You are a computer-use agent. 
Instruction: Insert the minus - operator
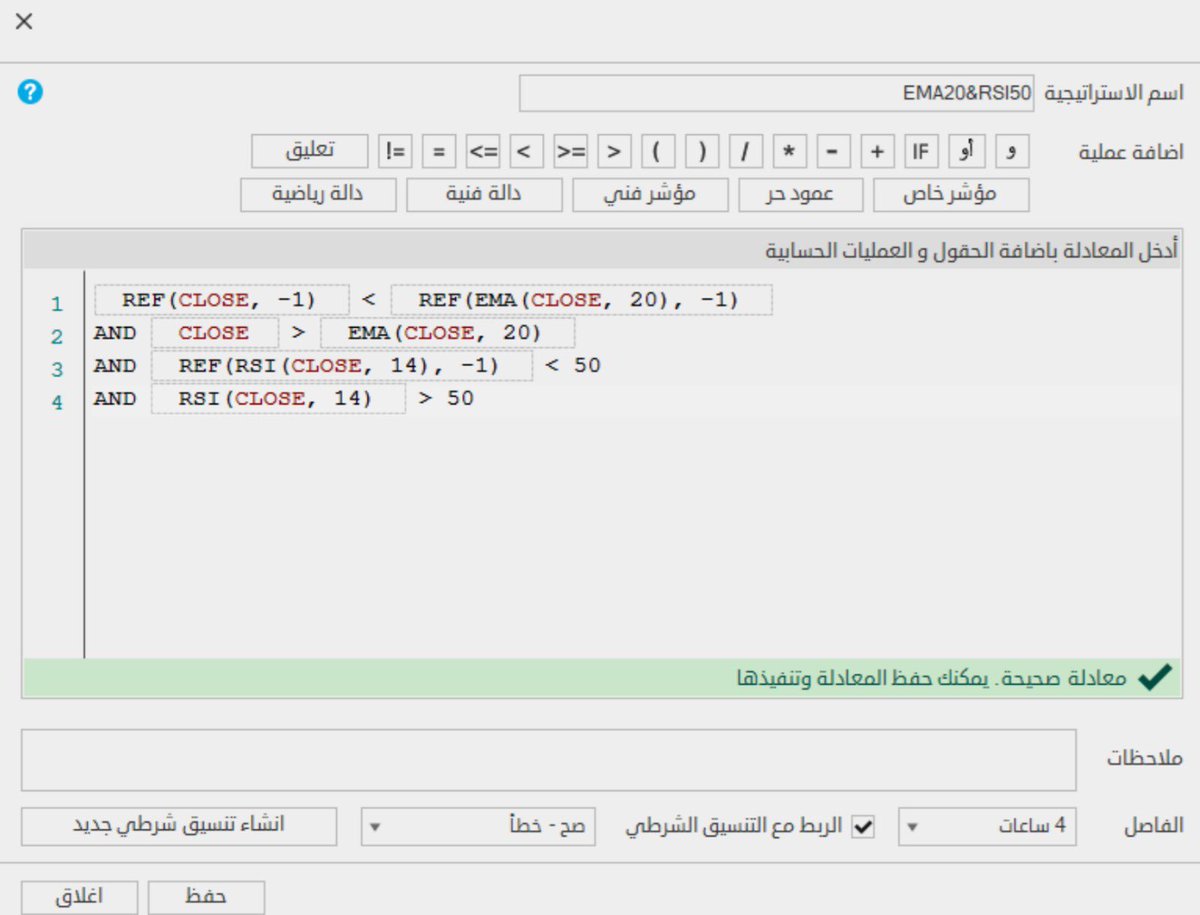coord(834,152)
